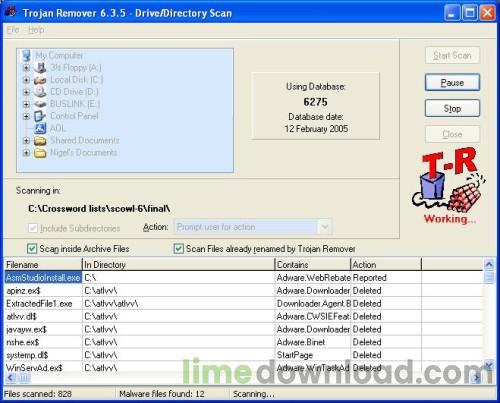This screenshot has height=403, width=500.
Task: Toggle the Include Subdirectories checkbox
Action: (33, 228)
